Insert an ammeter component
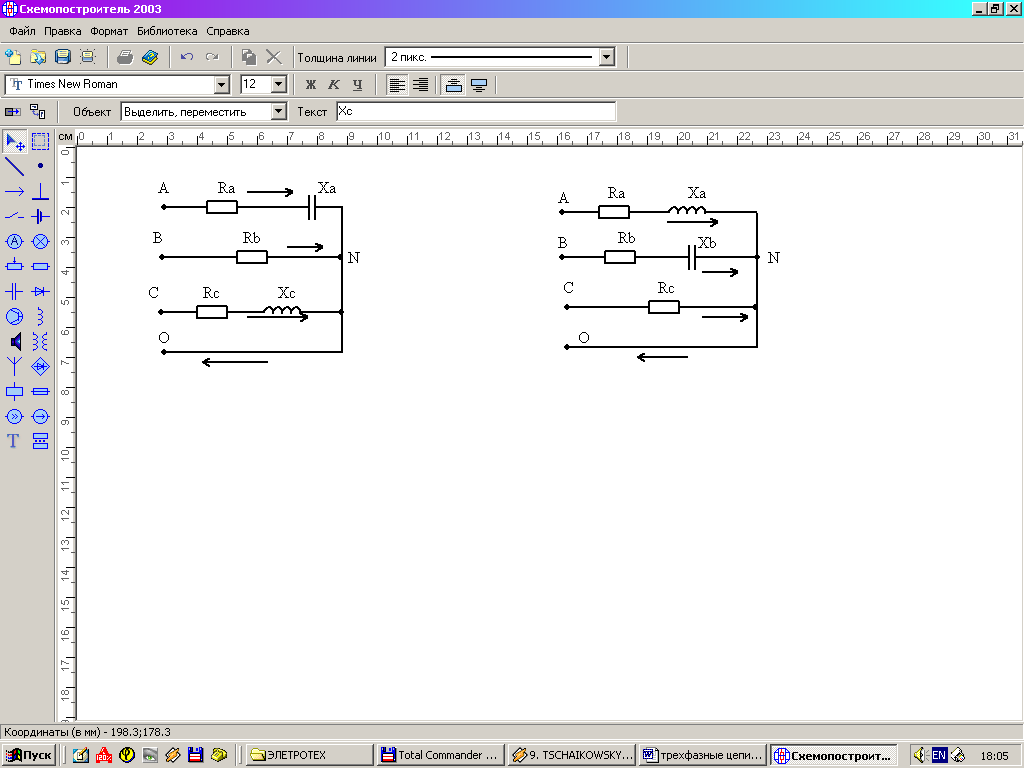This screenshot has height=768, width=1024. (14, 242)
